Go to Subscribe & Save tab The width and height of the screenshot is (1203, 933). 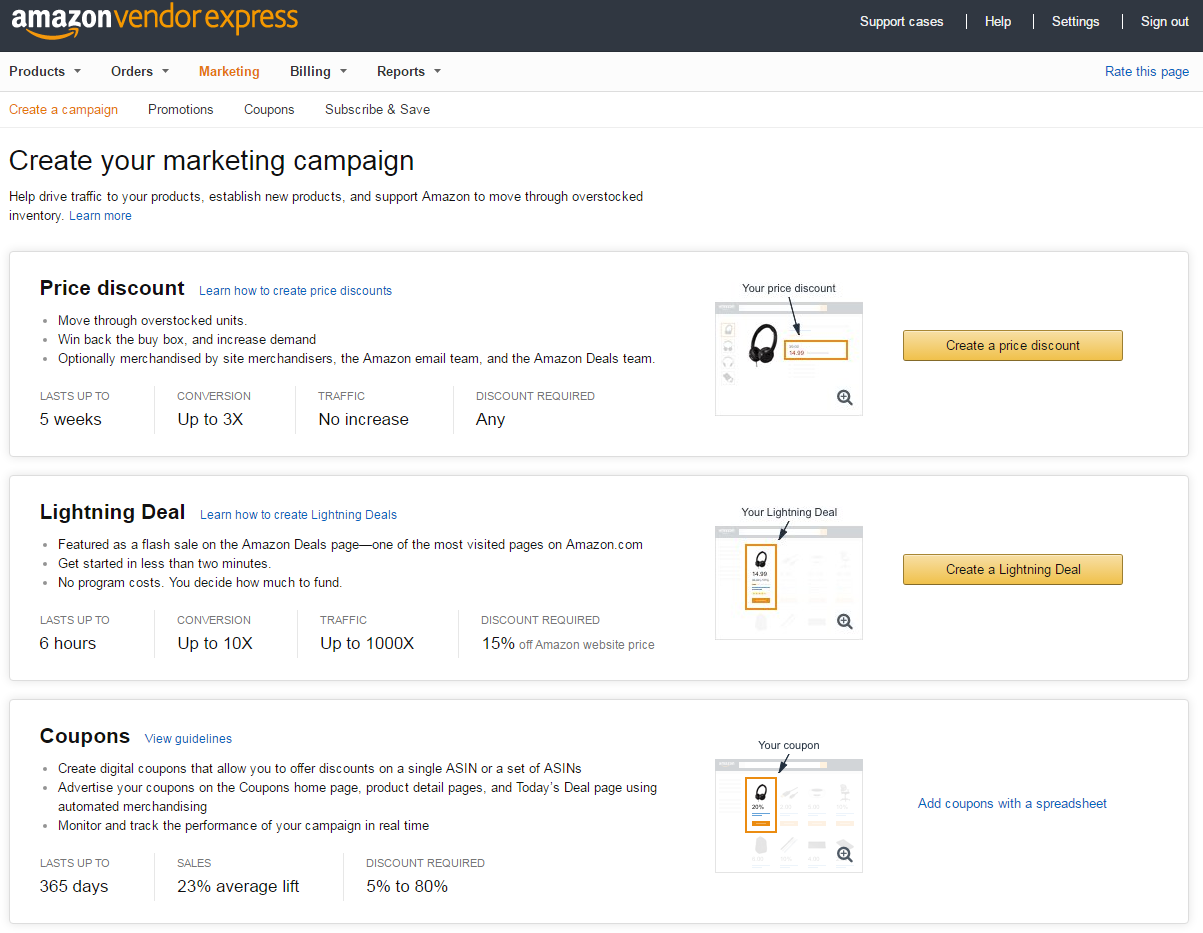(377, 109)
